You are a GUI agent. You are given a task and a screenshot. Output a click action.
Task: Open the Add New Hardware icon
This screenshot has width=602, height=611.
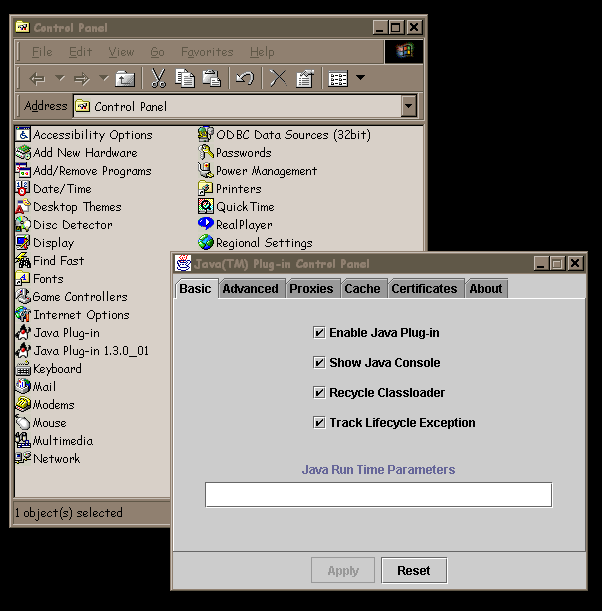tap(23, 152)
